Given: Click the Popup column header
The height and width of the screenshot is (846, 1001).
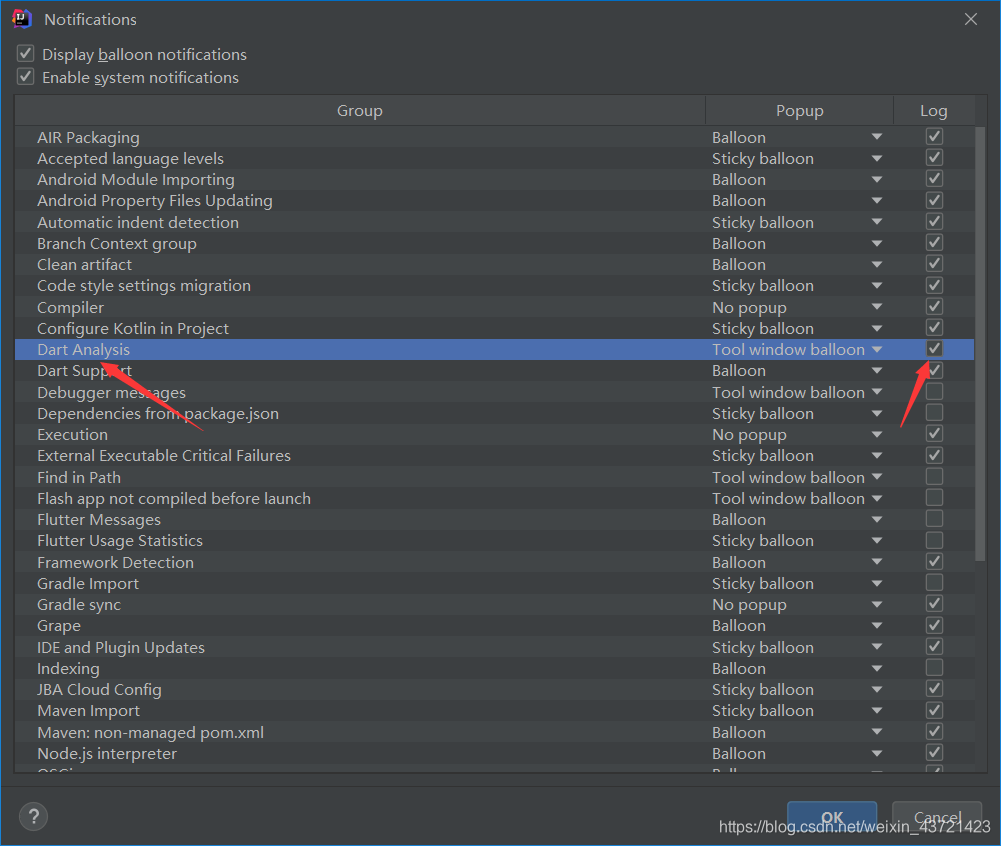Looking at the screenshot, I should point(799,110).
